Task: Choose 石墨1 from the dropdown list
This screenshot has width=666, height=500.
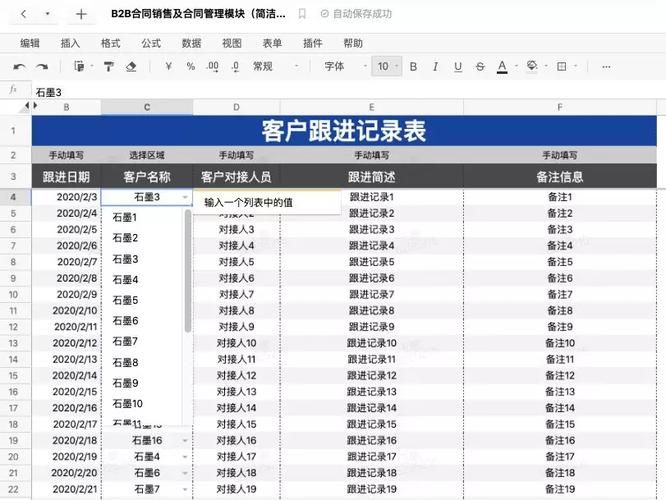Action: coord(142,218)
